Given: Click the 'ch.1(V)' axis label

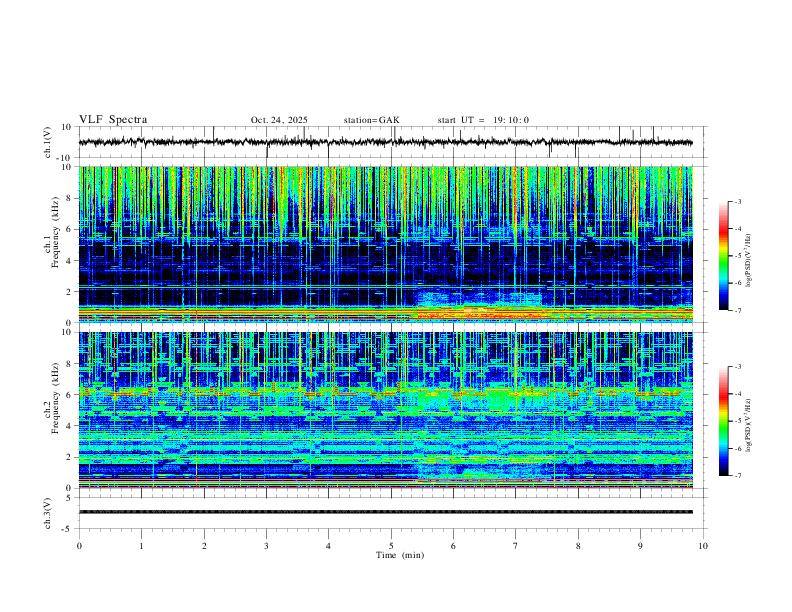Looking at the screenshot, I should [48, 142].
